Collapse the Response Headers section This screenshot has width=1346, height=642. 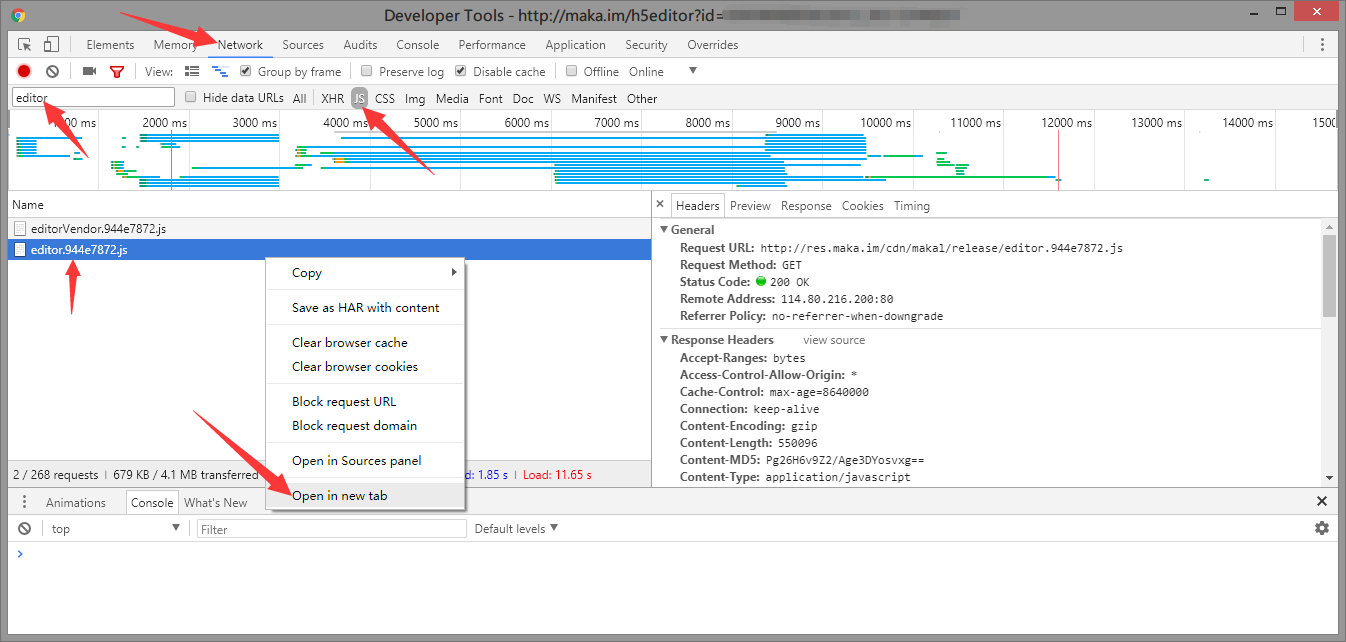[664, 340]
